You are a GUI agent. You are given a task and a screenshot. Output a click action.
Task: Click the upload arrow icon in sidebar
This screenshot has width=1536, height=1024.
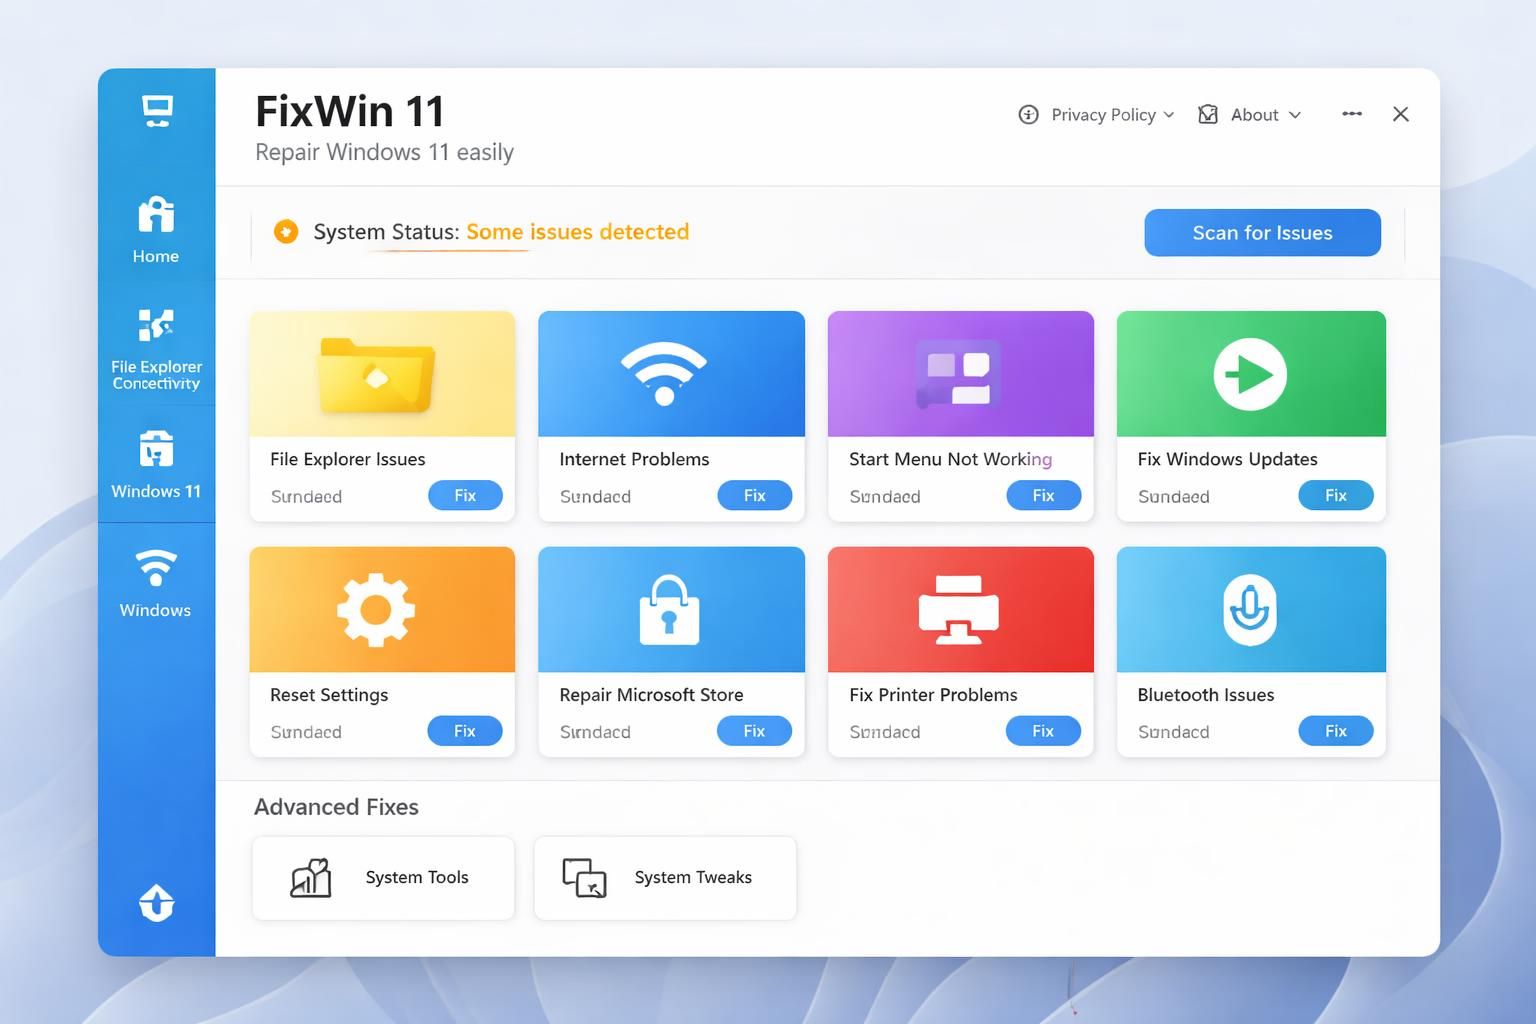pos(157,902)
